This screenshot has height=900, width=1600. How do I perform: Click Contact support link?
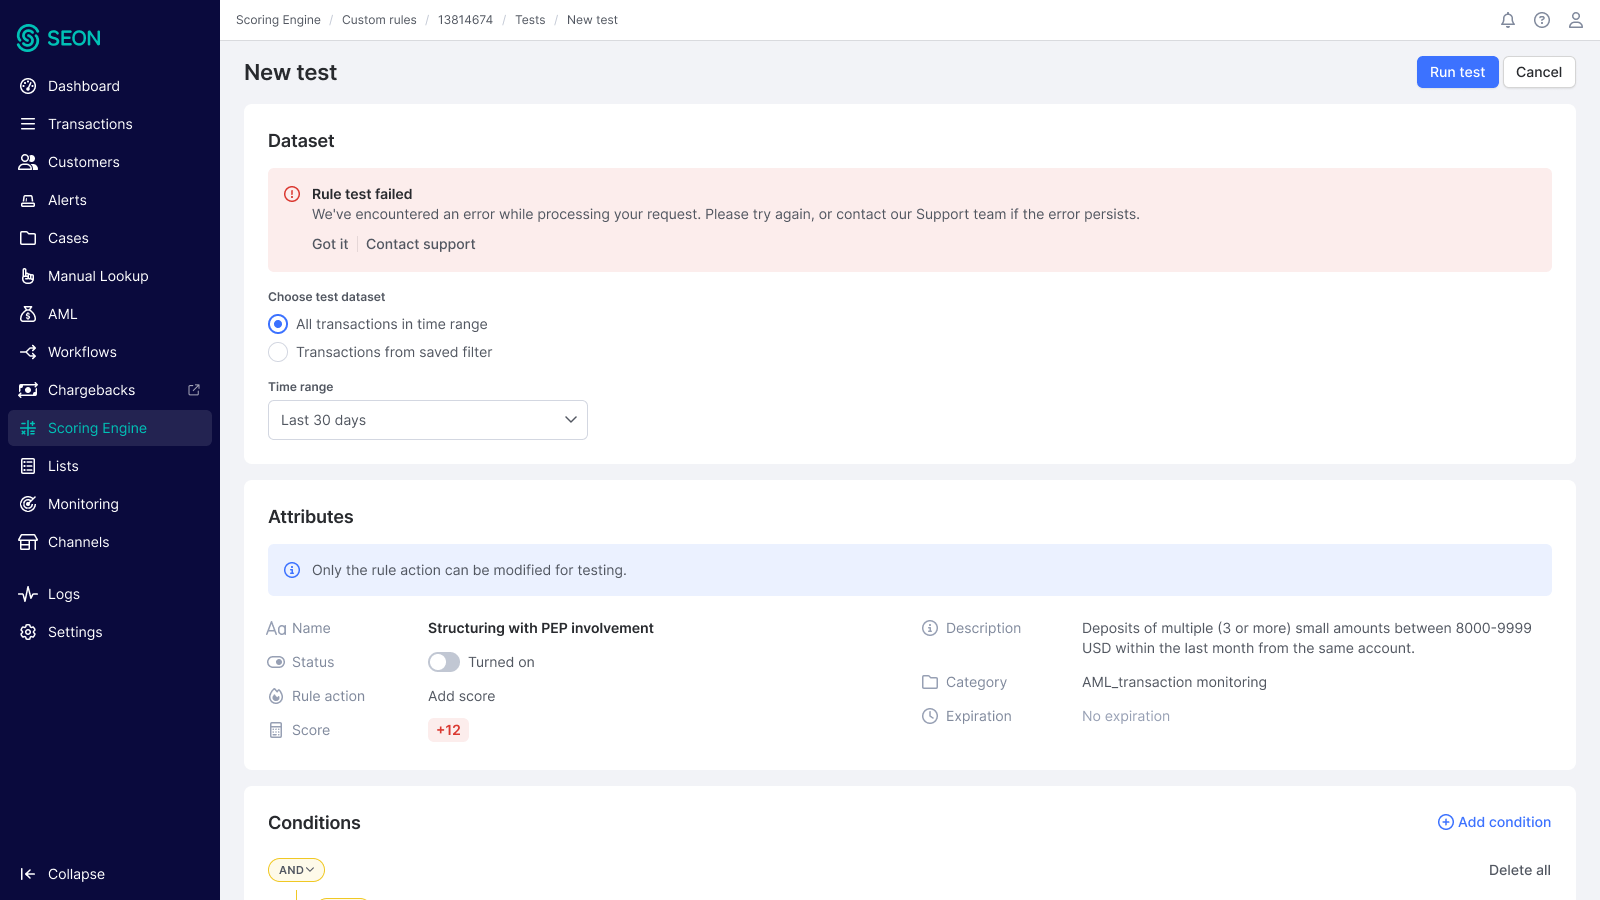tap(421, 244)
